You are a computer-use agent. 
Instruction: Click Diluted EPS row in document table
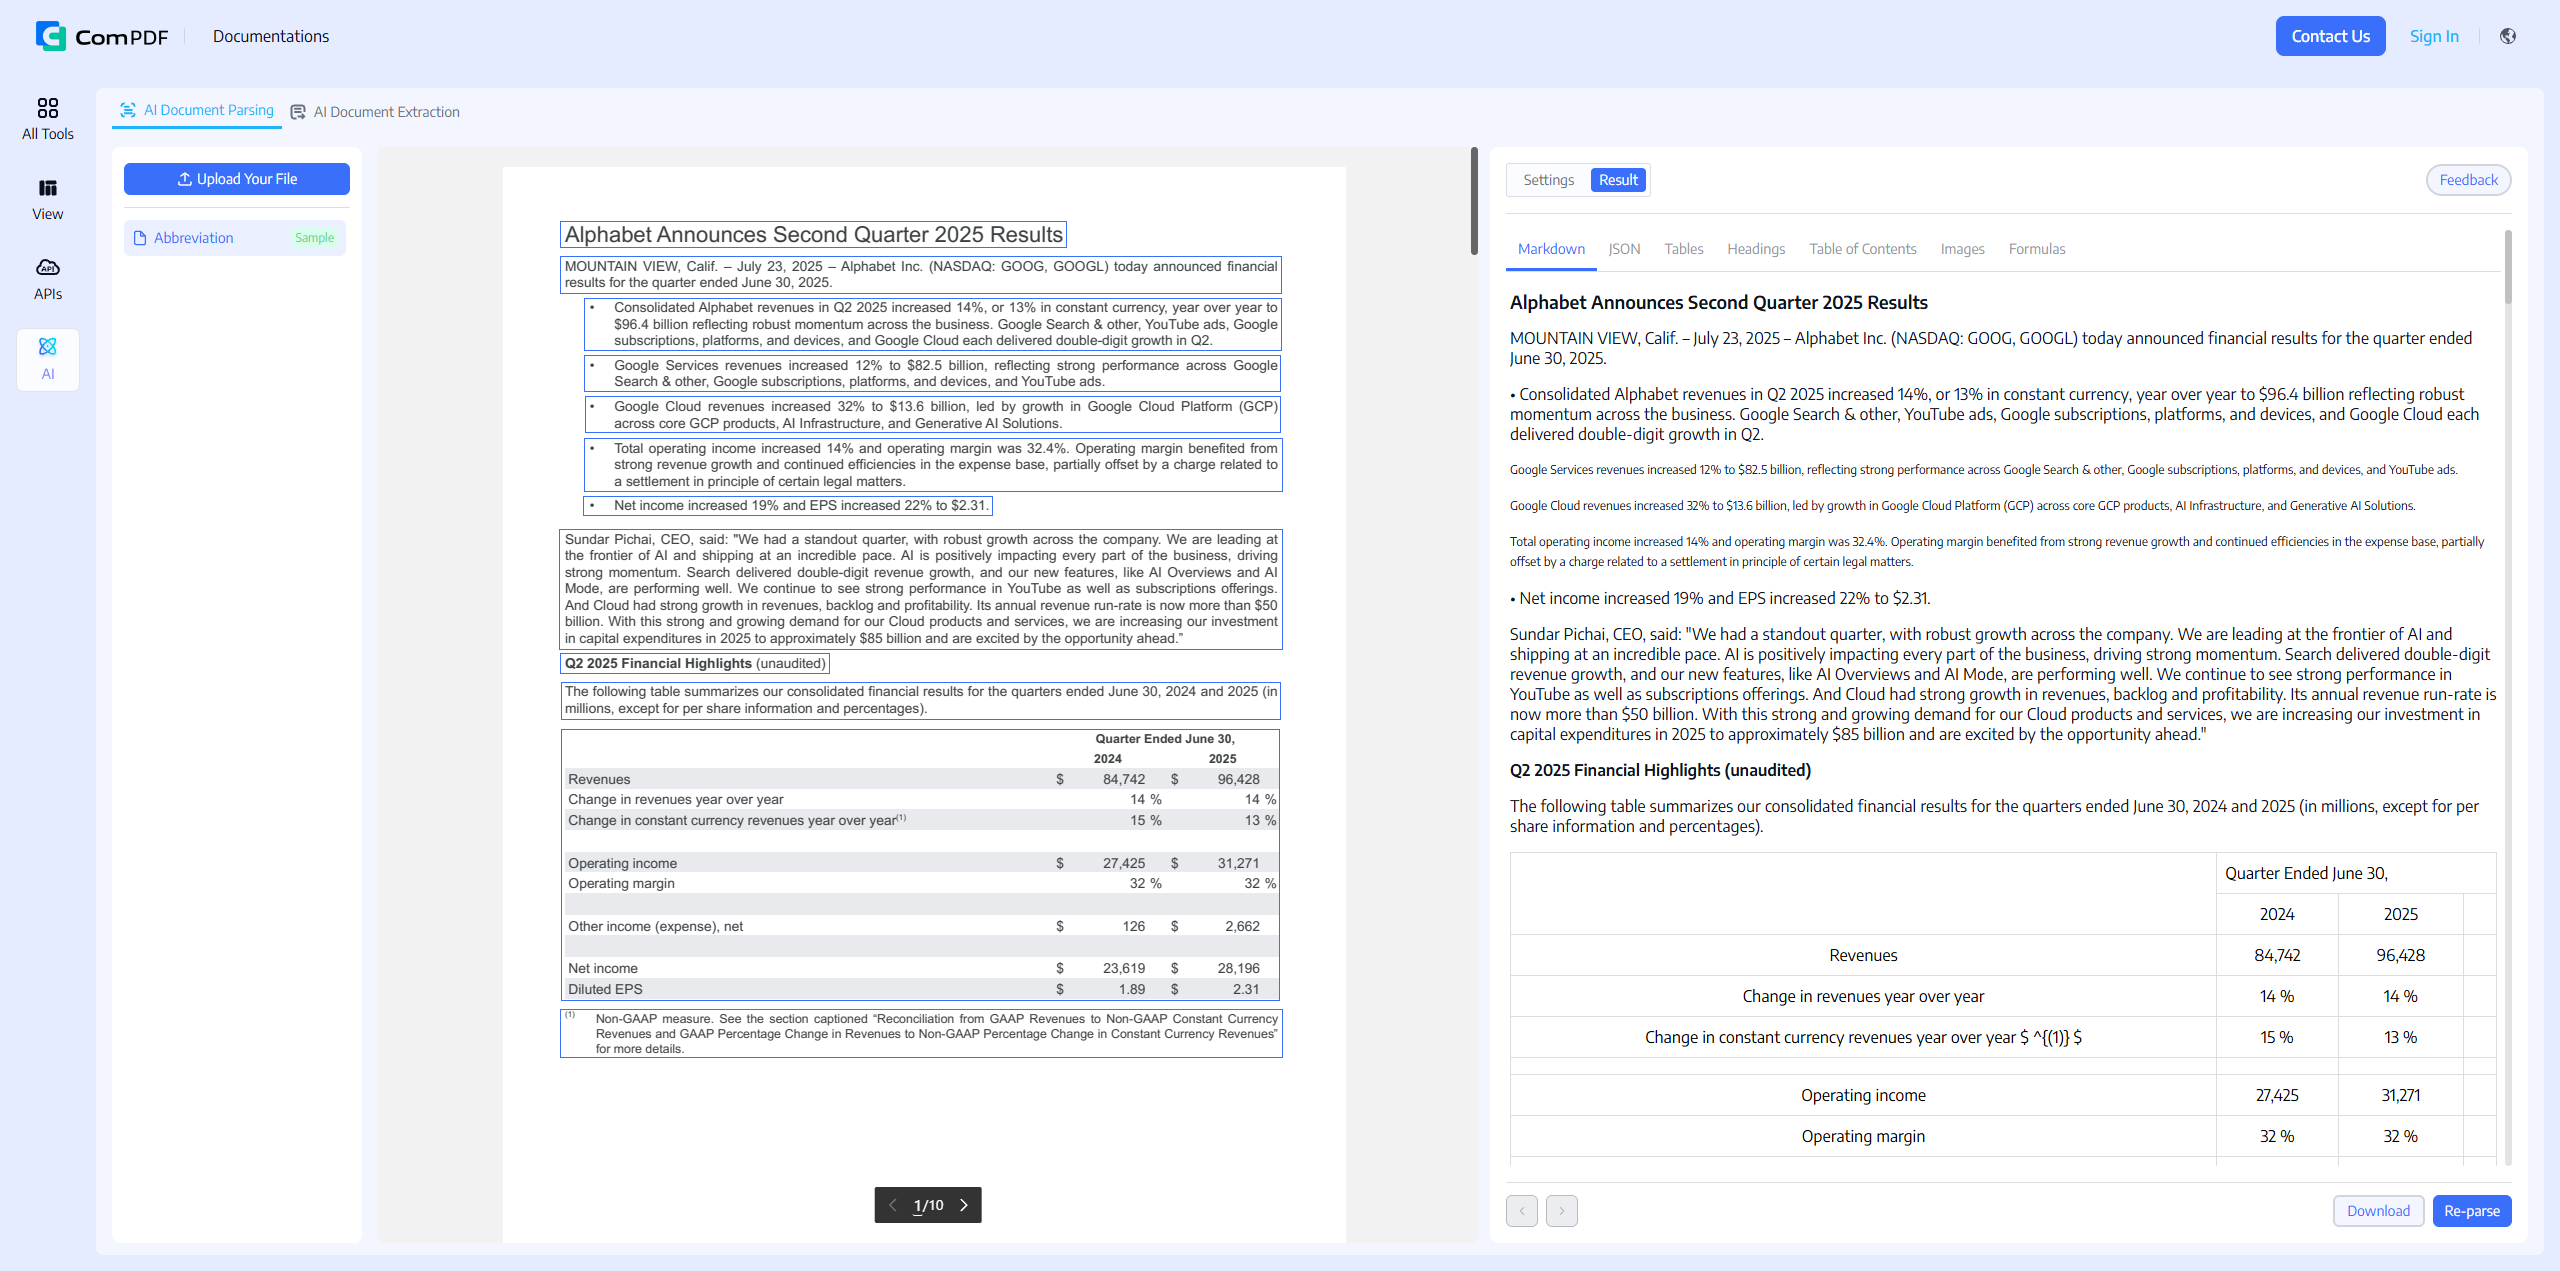[921, 989]
